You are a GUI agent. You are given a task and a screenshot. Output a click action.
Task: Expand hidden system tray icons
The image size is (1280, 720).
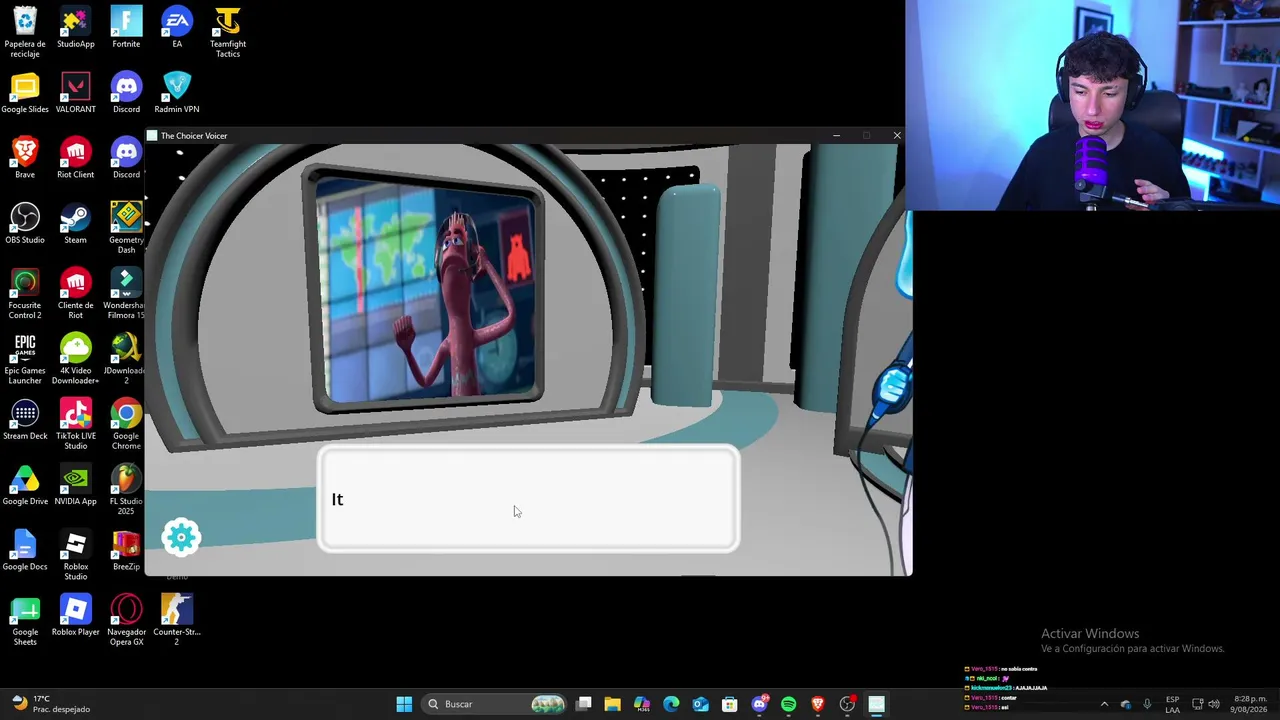(x=1104, y=704)
